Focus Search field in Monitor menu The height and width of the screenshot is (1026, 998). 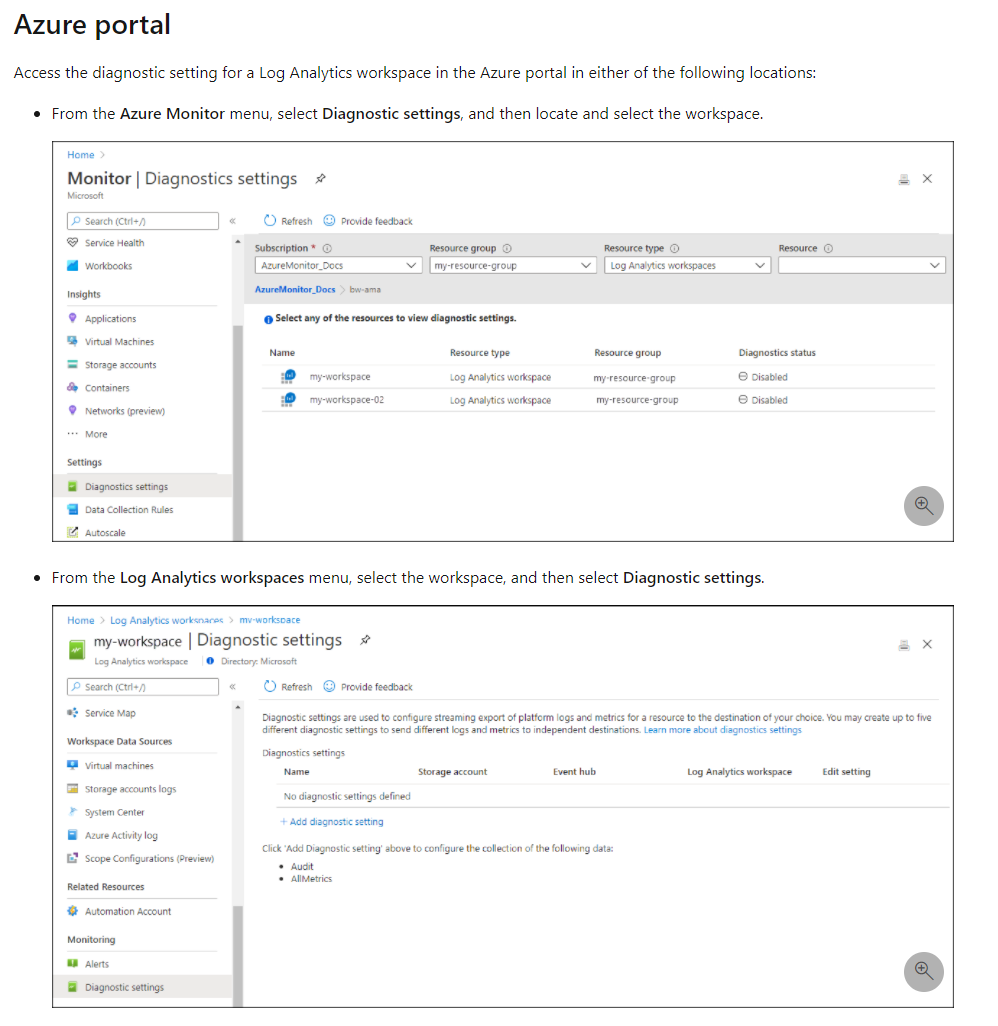pyautogui.click(x=143, y=221)
